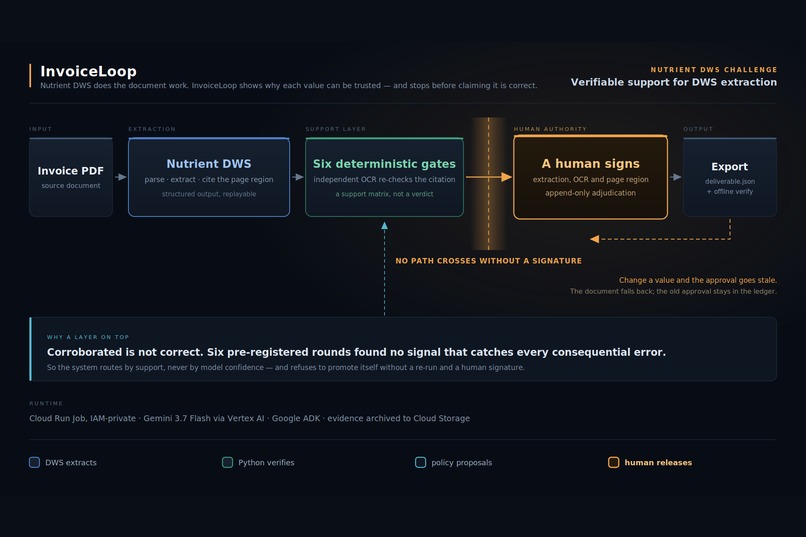Click the InvoiceLoop title
Viewport: 806px width, 537px height.
88,71
